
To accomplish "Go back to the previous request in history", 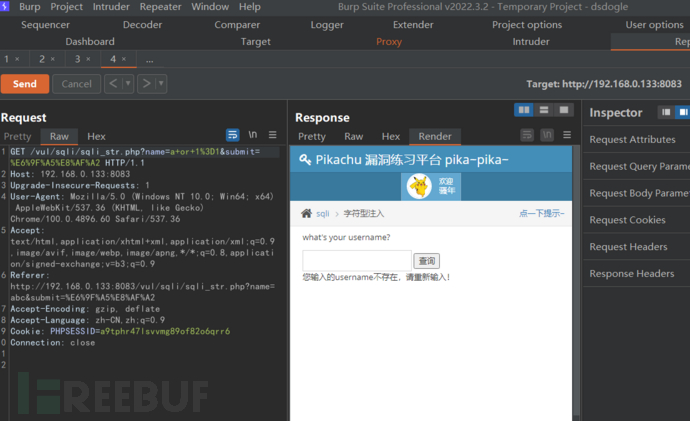I will click(x=113, y=84).
